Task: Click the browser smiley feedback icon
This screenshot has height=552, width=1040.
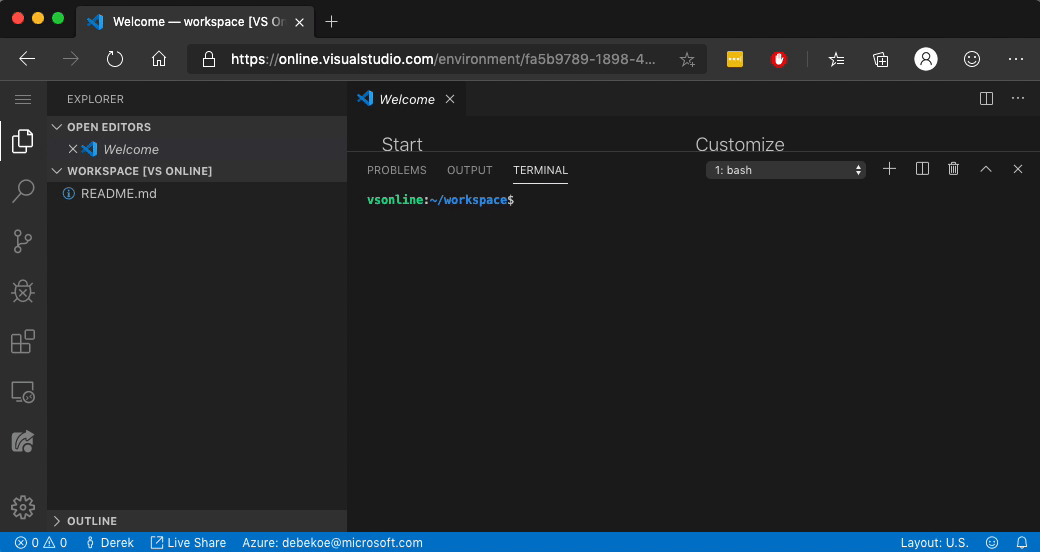Action: 972,59
